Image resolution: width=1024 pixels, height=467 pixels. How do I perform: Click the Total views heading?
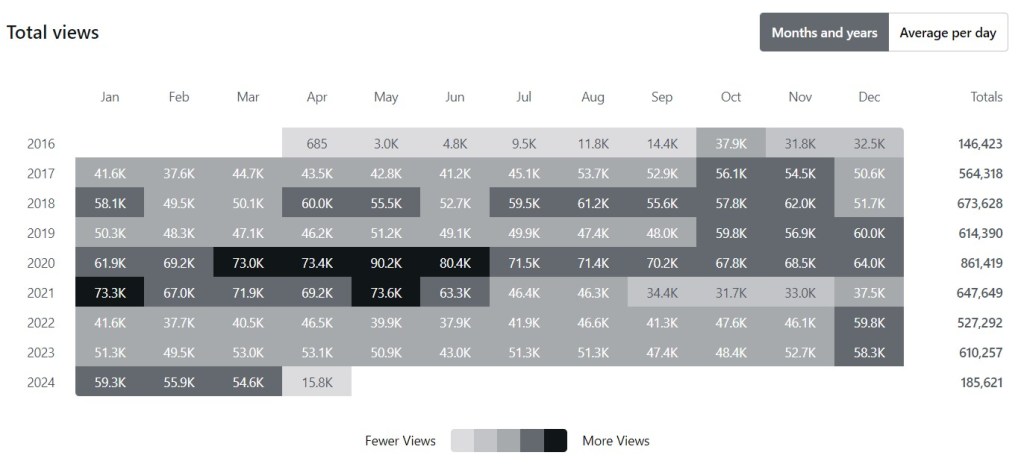53,32
